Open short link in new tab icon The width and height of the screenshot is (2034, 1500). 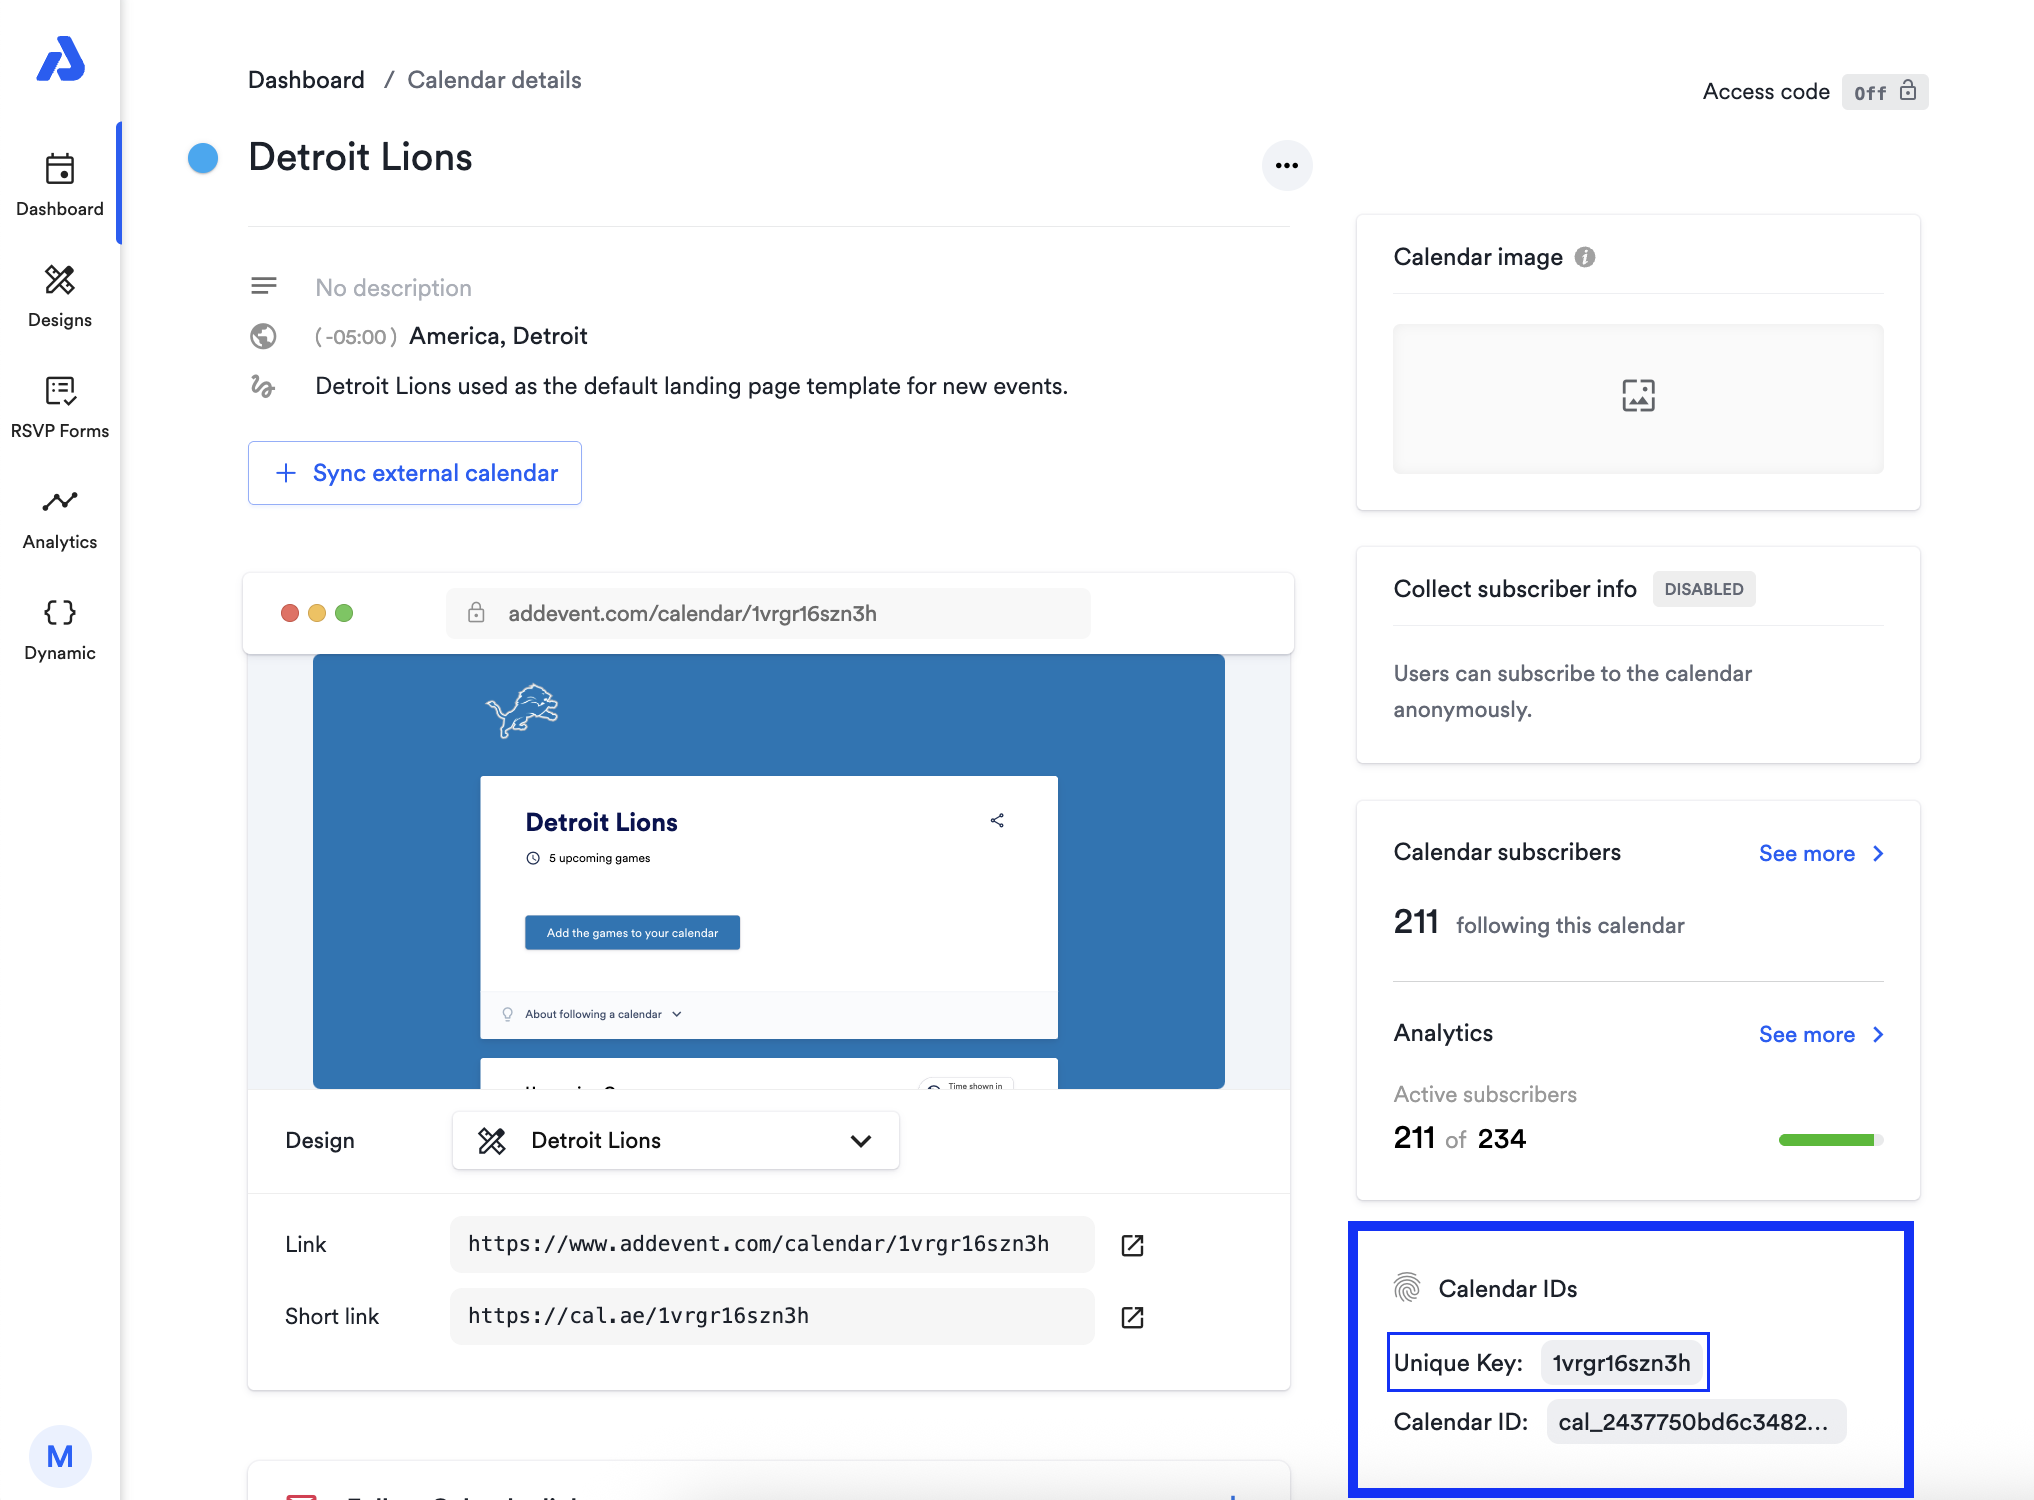[1132, 1317]
